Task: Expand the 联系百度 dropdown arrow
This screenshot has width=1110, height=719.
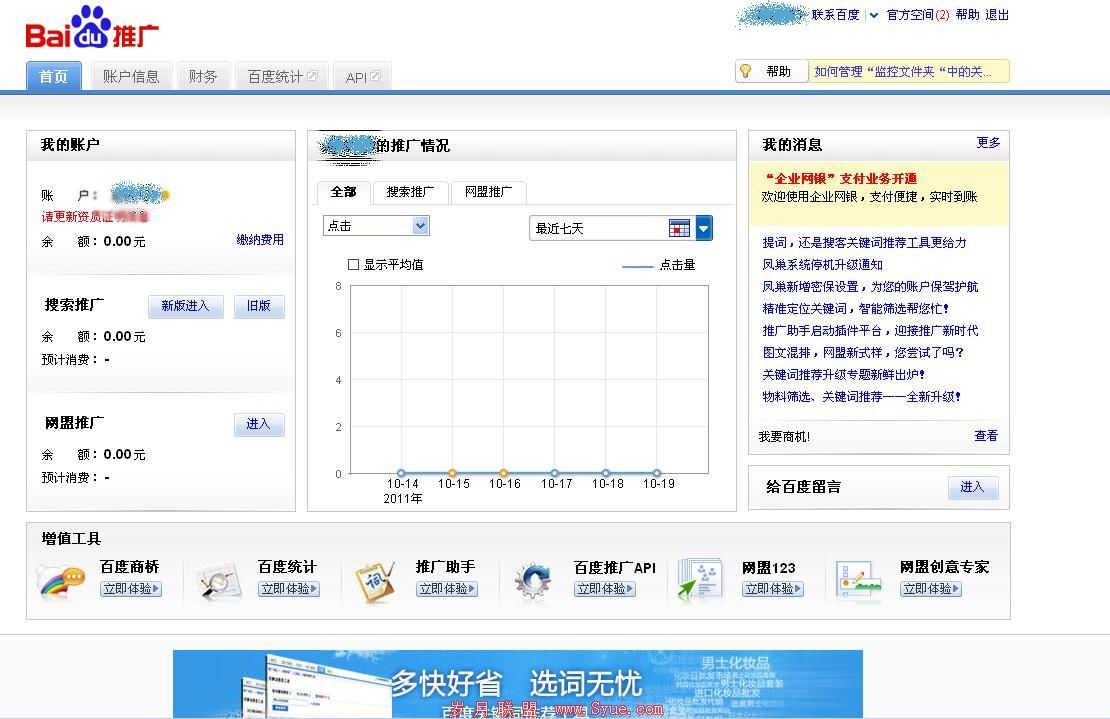Action: (x=873, y=15)
